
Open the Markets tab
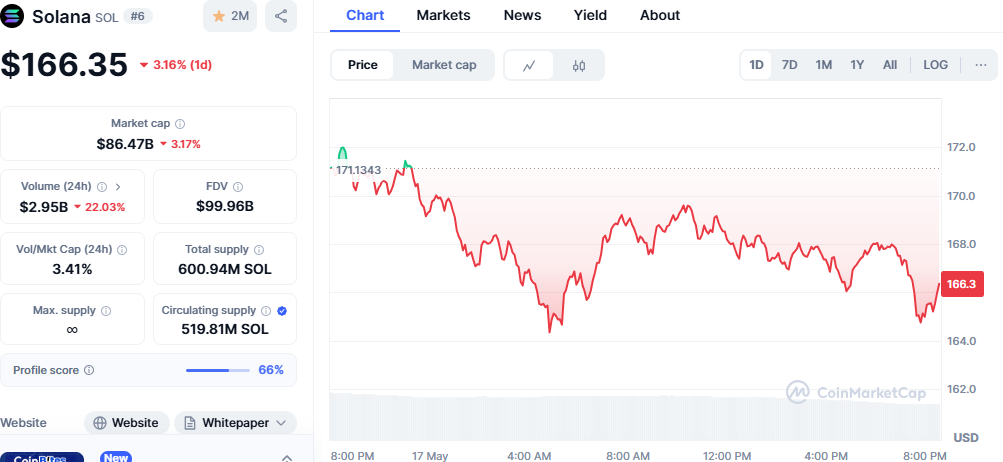pos(444,15)
